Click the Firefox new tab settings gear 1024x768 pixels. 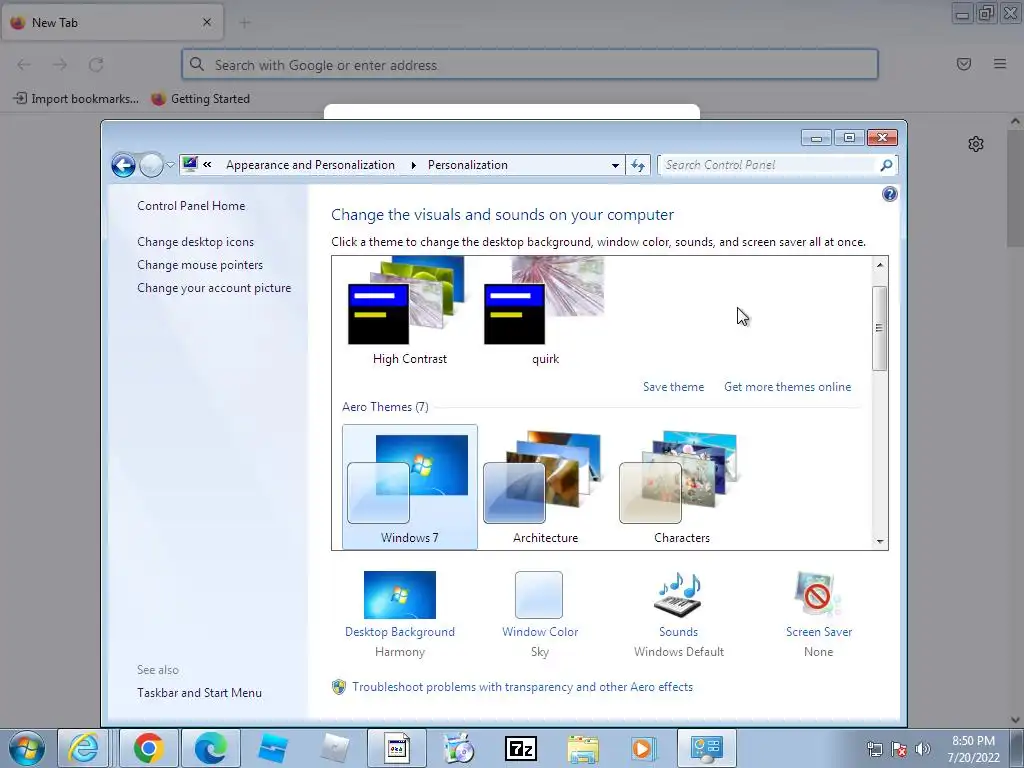[x=976, y=144]
